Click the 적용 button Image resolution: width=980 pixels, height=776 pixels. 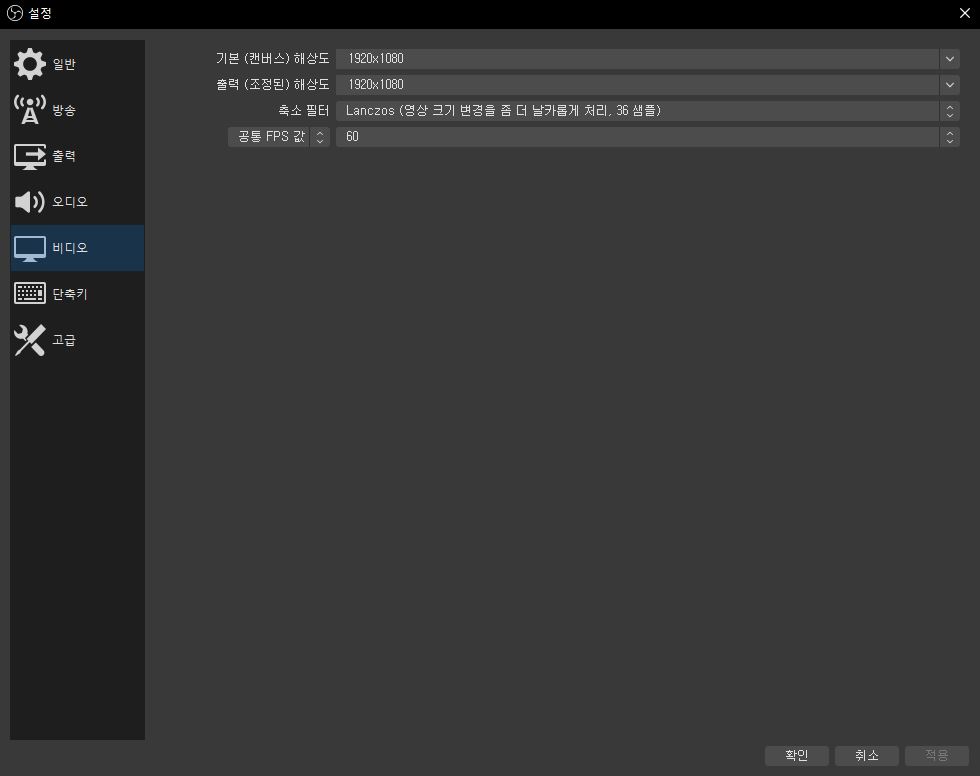pyautogui.click(x=936, y=755)
